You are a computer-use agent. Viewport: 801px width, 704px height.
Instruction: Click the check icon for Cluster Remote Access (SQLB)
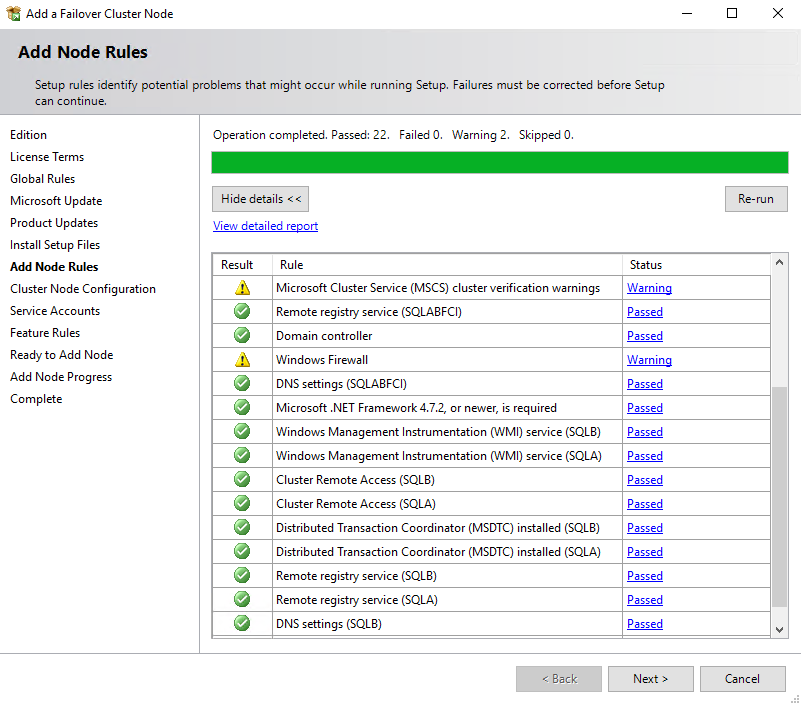(x=242, y=479)
